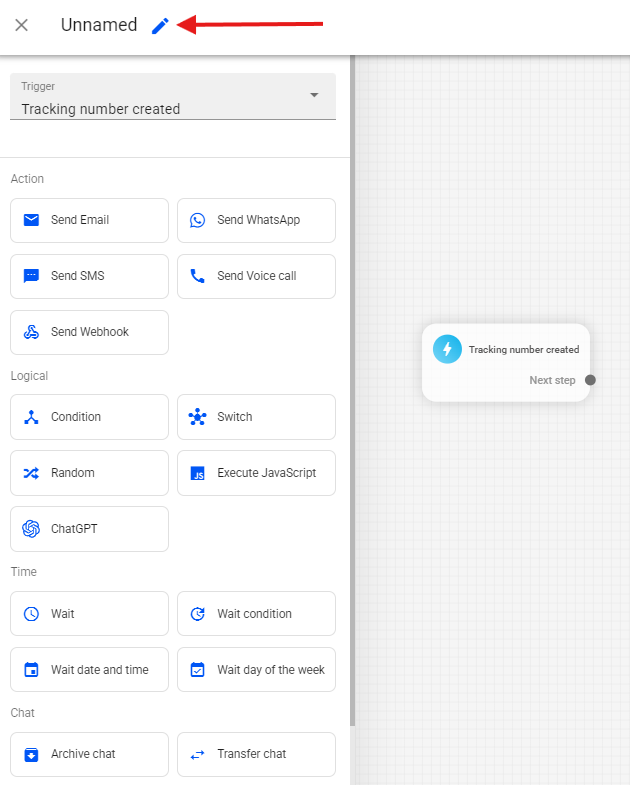Viewport: 630px width, 785px height.
Task: Add the Random logical block
Action: pos(89,473)
